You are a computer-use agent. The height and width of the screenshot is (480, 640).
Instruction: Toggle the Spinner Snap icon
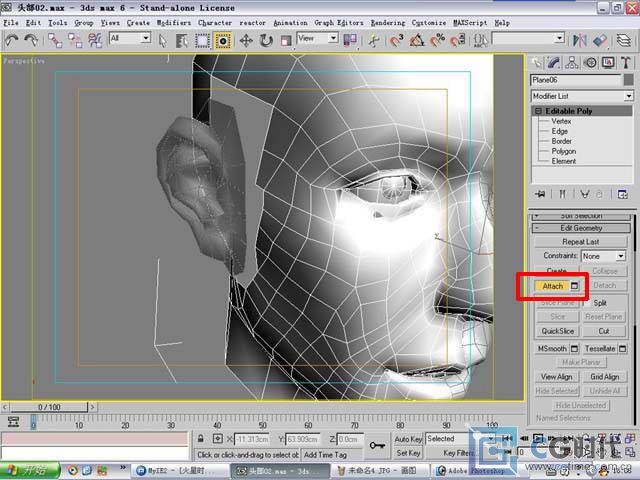458,40
